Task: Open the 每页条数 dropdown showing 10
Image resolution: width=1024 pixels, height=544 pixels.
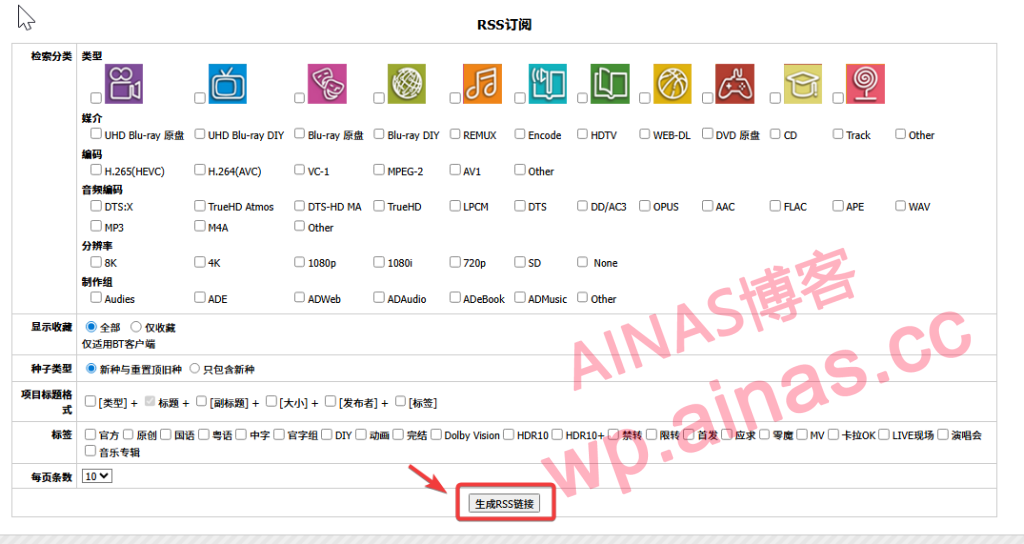Action: pos(97,476)
